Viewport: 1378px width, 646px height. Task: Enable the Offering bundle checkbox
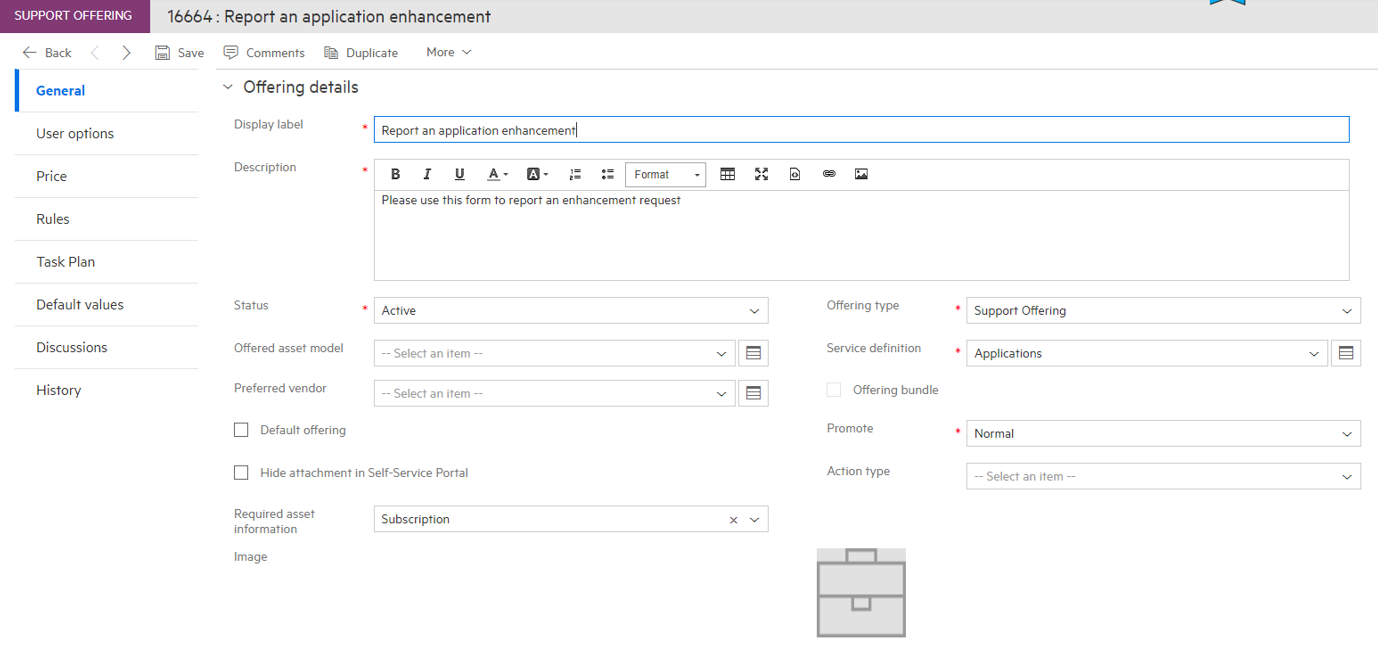834,389
